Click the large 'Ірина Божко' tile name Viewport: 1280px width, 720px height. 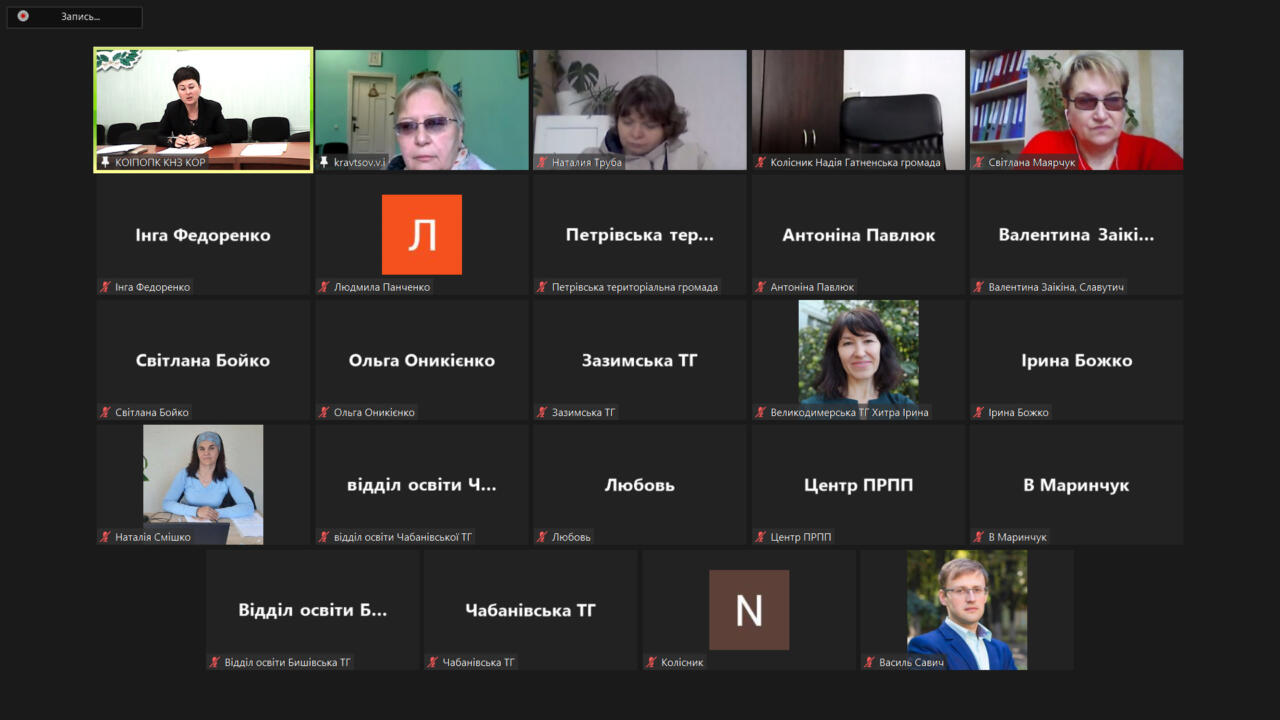coord(1077,361)
